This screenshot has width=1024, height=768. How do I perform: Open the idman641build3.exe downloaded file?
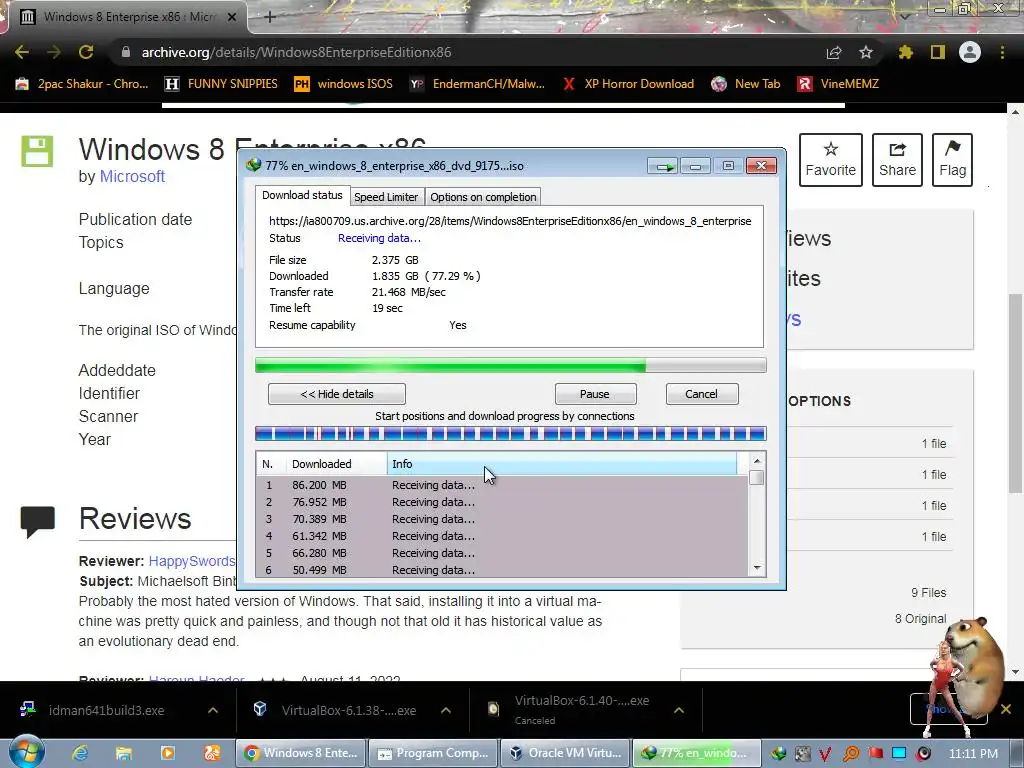click(x=104, y=711)
